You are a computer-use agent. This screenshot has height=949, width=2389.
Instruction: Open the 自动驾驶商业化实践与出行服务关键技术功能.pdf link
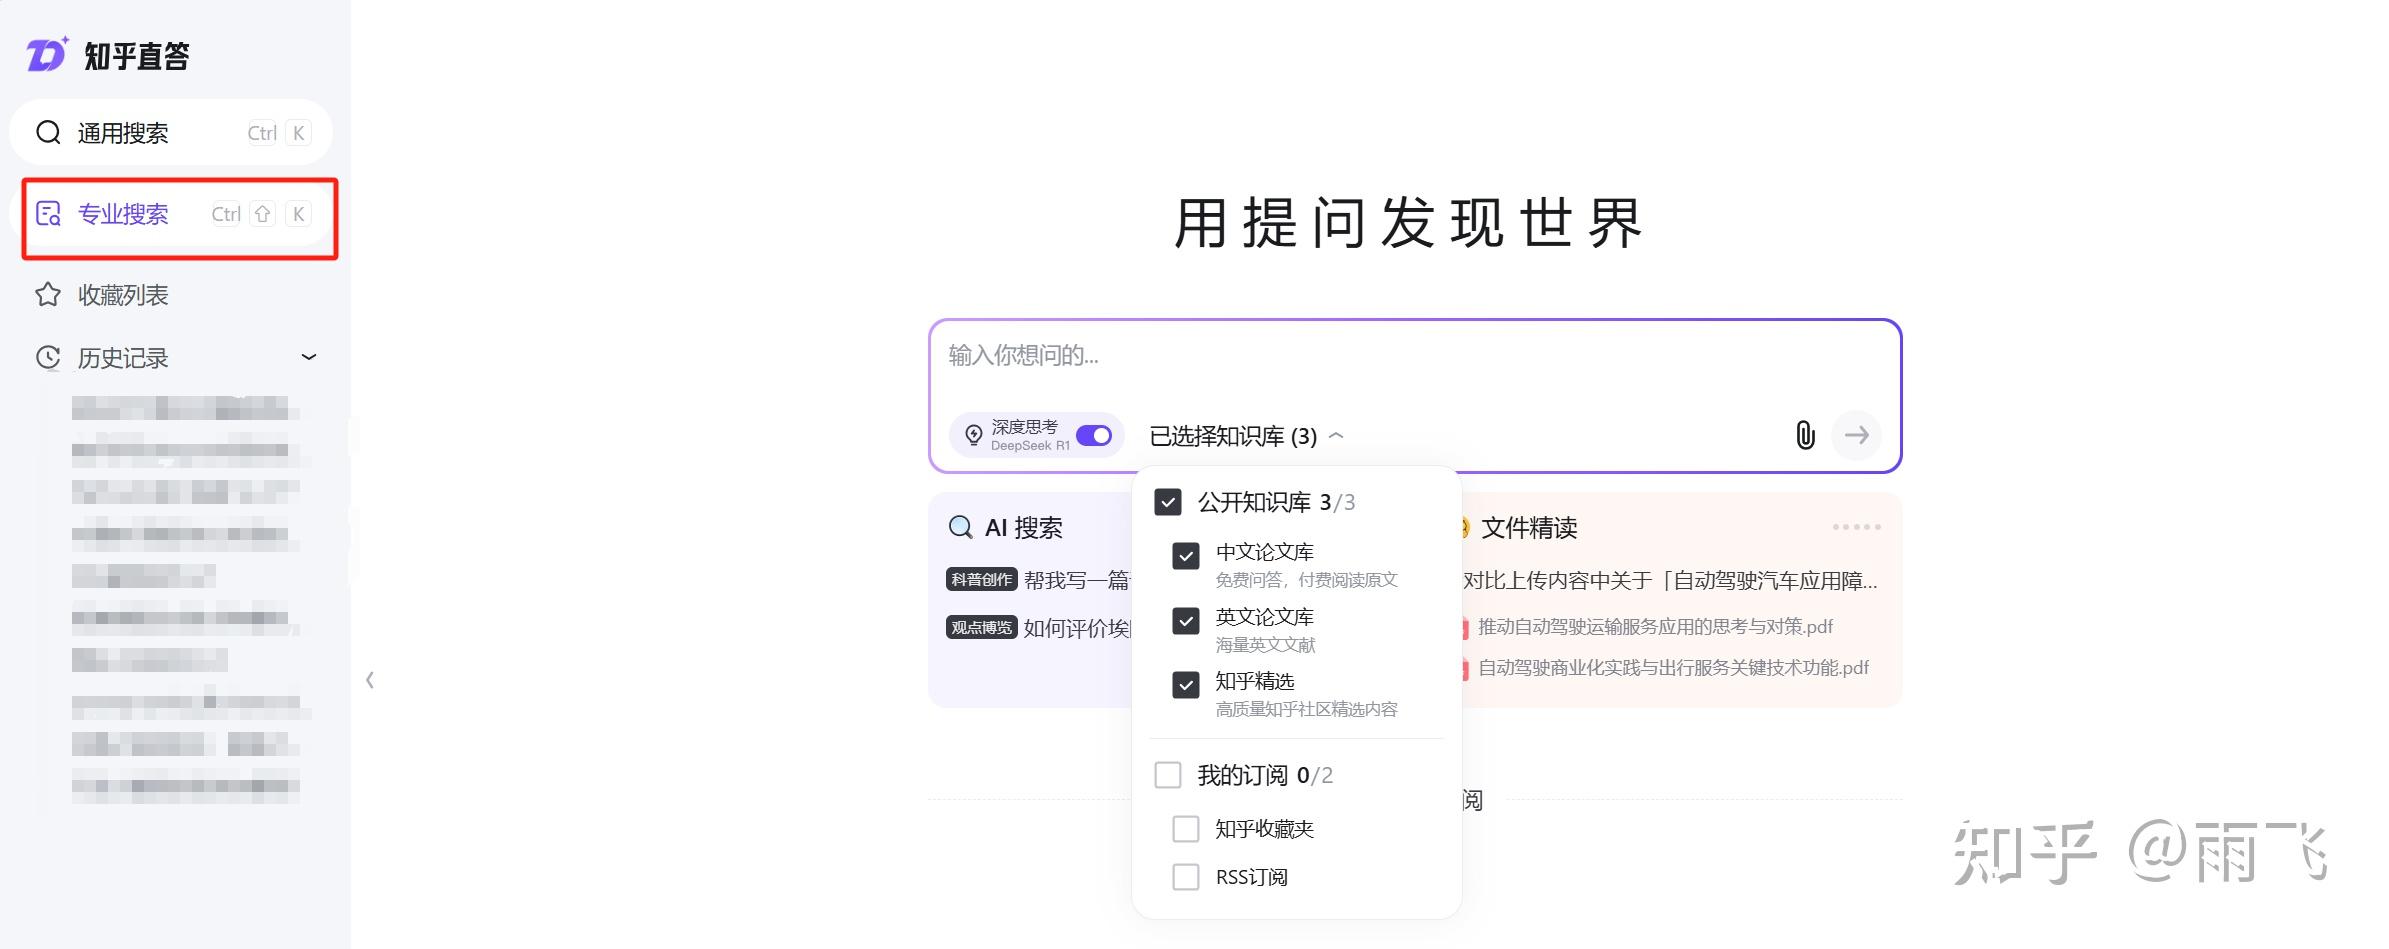pyautogui.click(x=1673, y=668)
